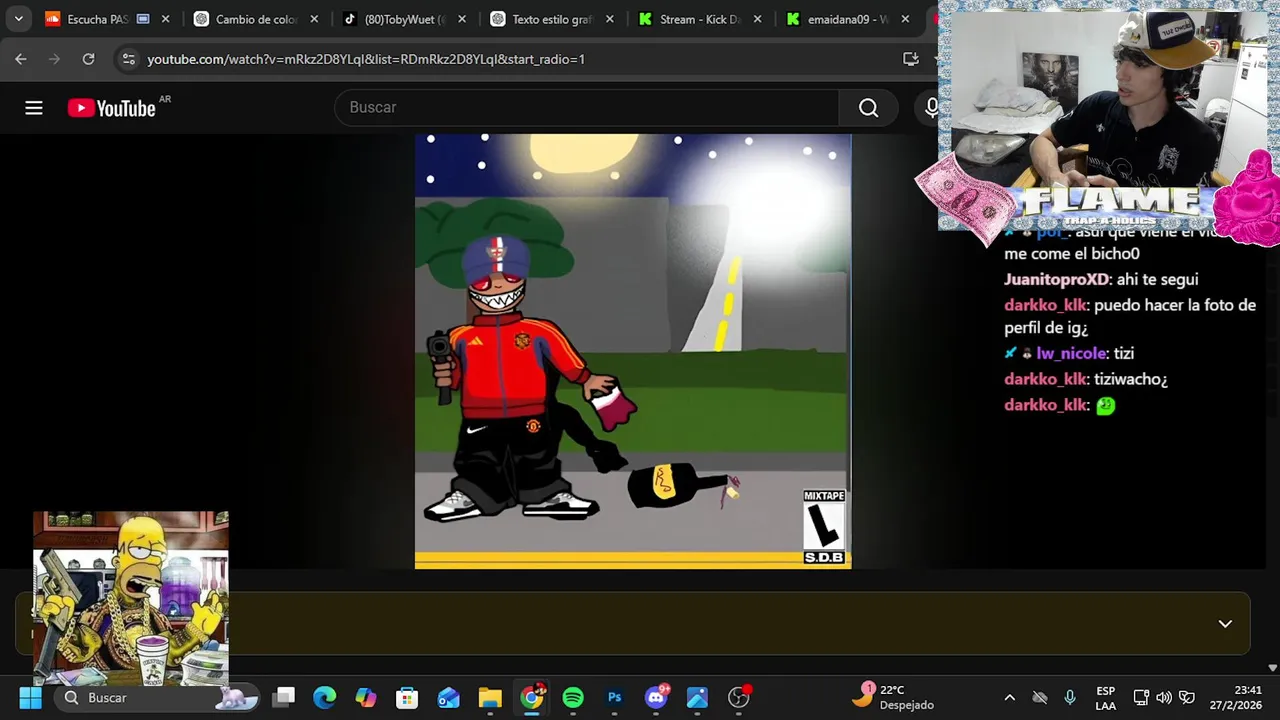
Task: Open the Windows Start menu
Action: (30, 697)
